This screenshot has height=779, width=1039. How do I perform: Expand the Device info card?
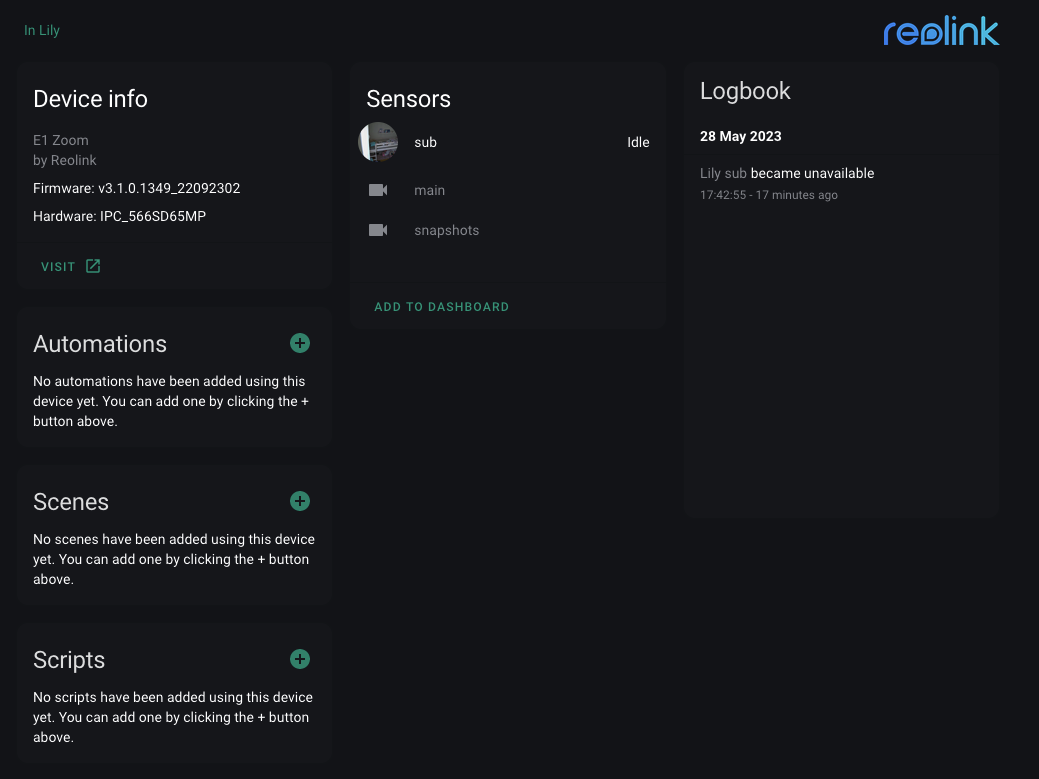pos(90,99)
